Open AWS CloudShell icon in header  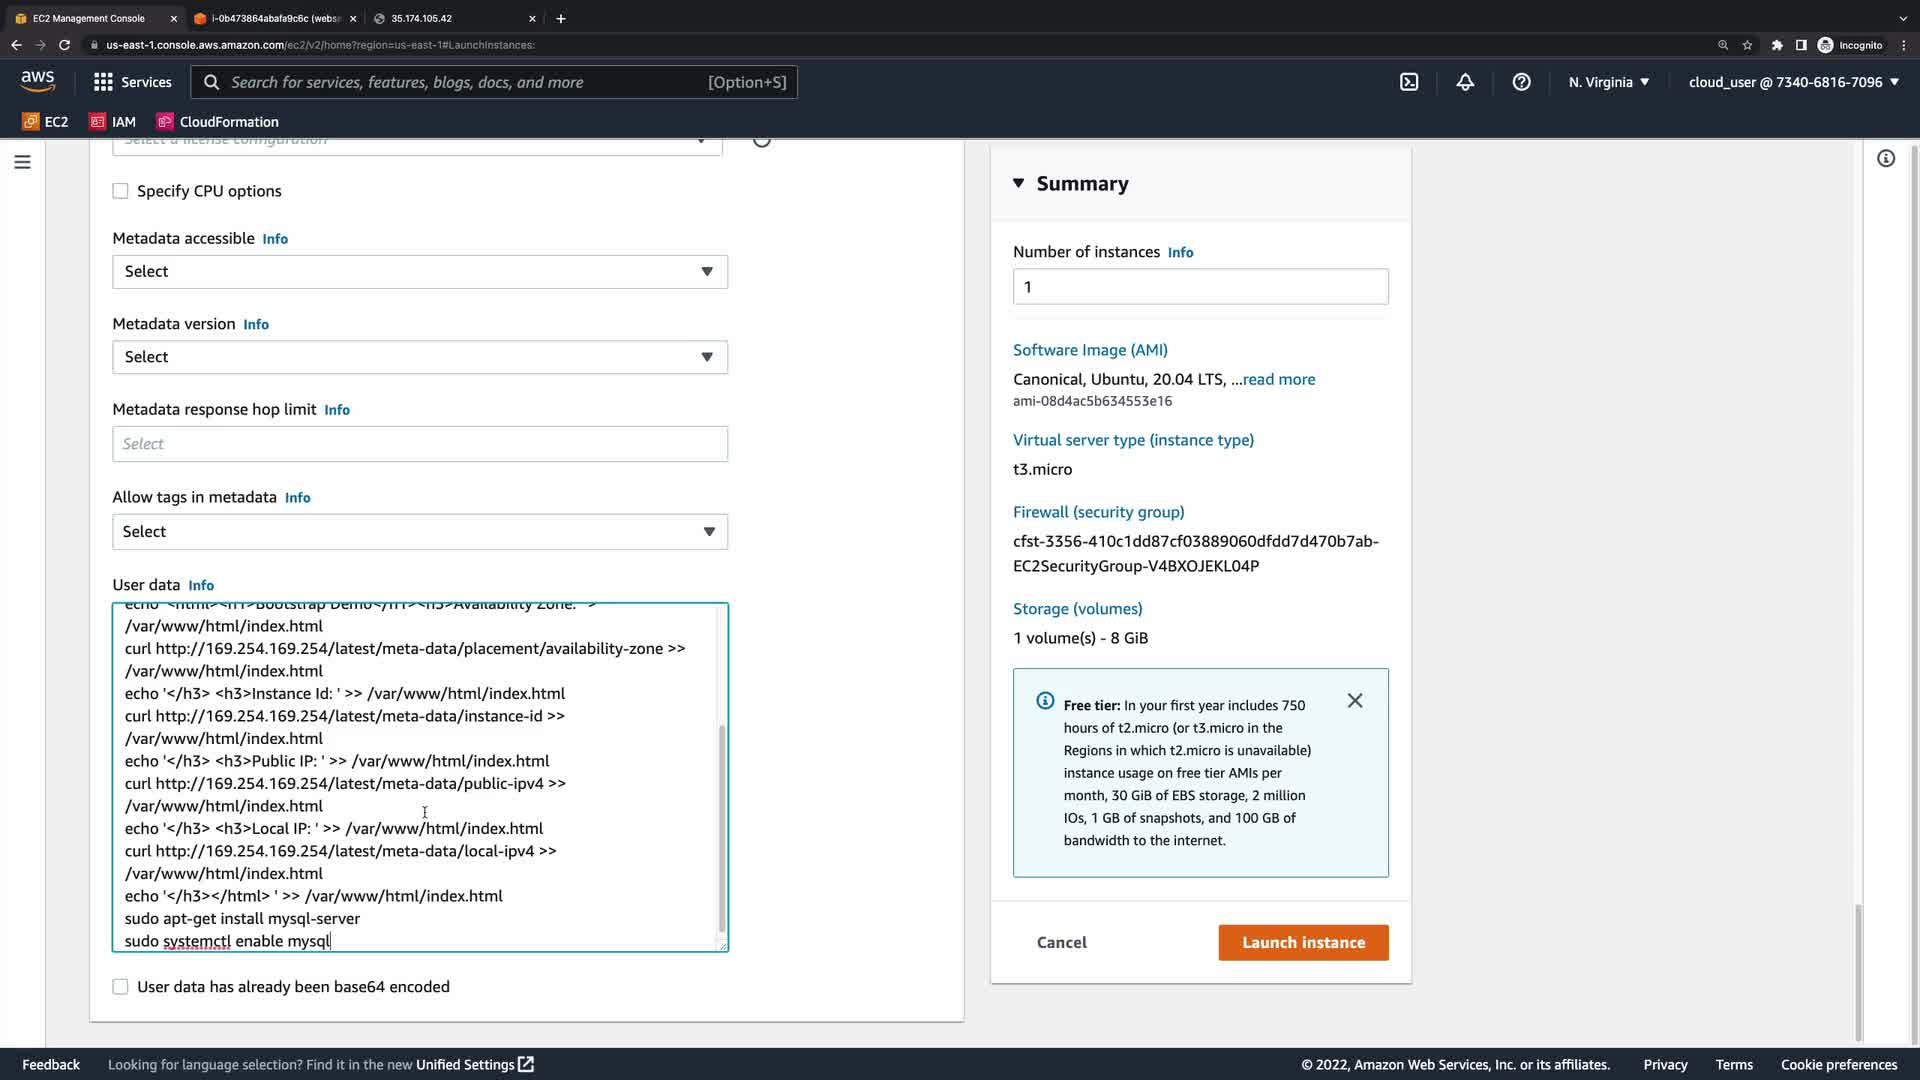pos(1409,82)
